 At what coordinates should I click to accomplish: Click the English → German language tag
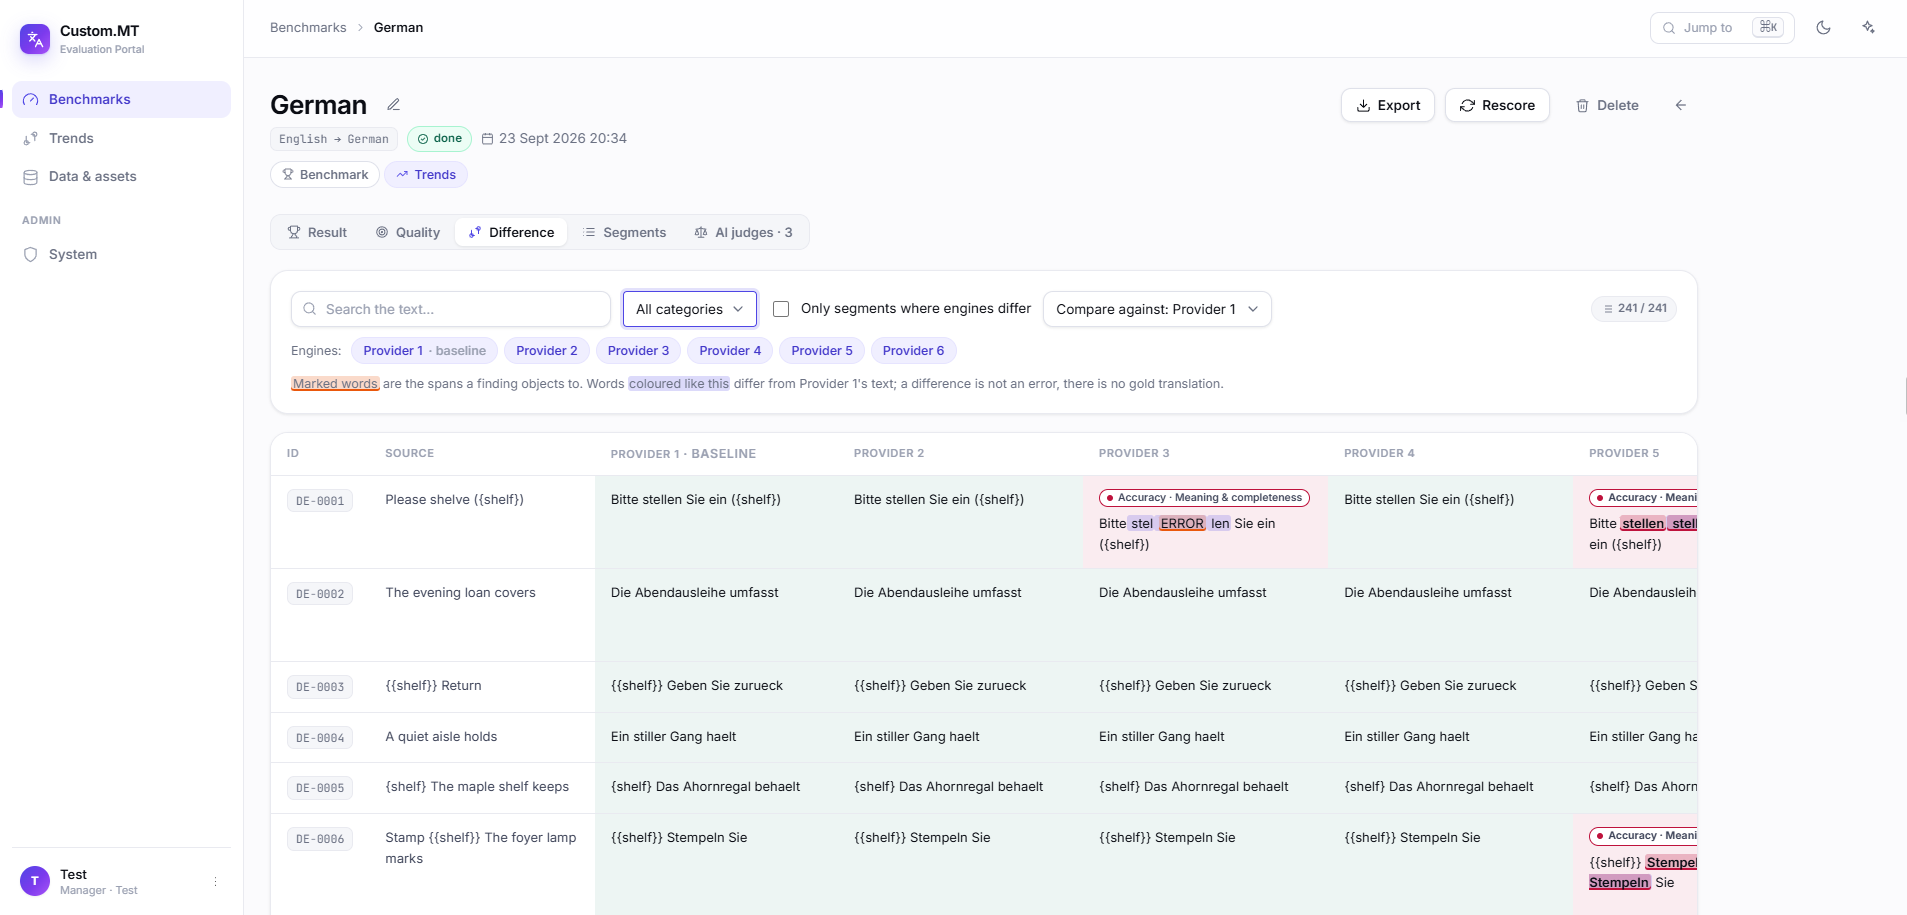coord(334,139)
